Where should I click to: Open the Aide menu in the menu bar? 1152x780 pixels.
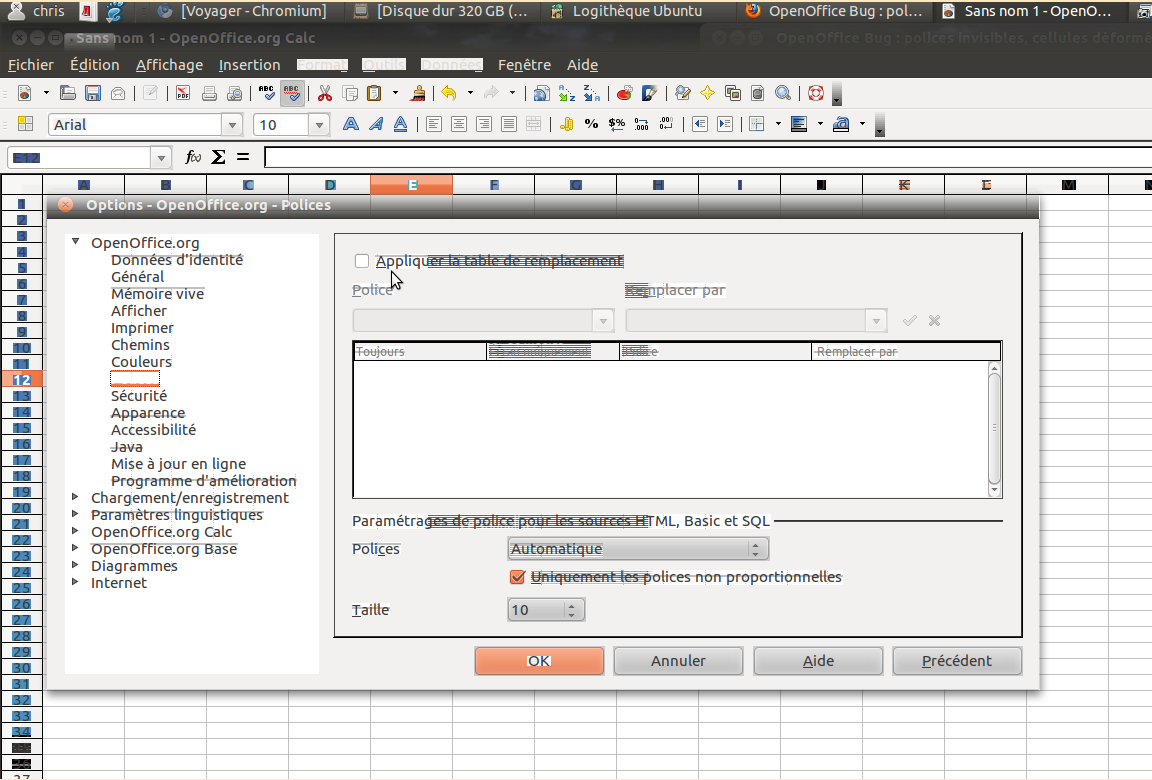[582, 65]
